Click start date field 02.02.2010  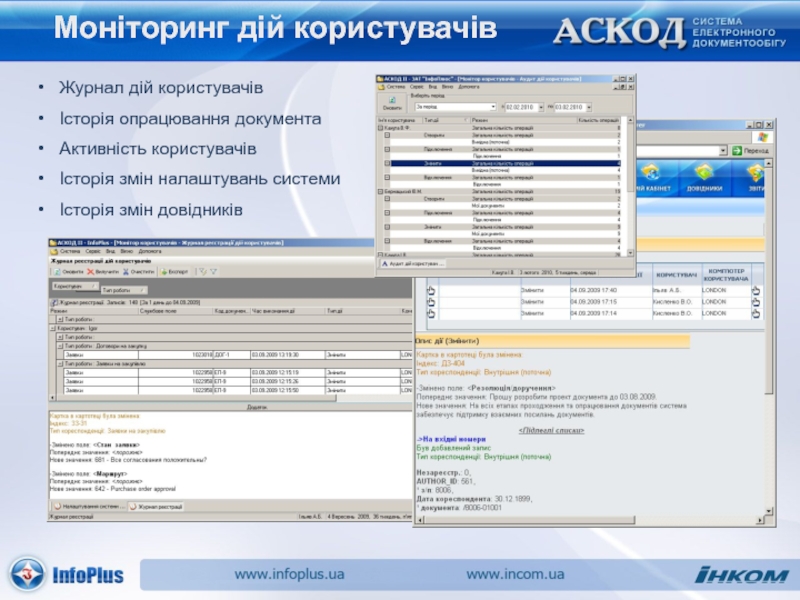pos(520,107)
